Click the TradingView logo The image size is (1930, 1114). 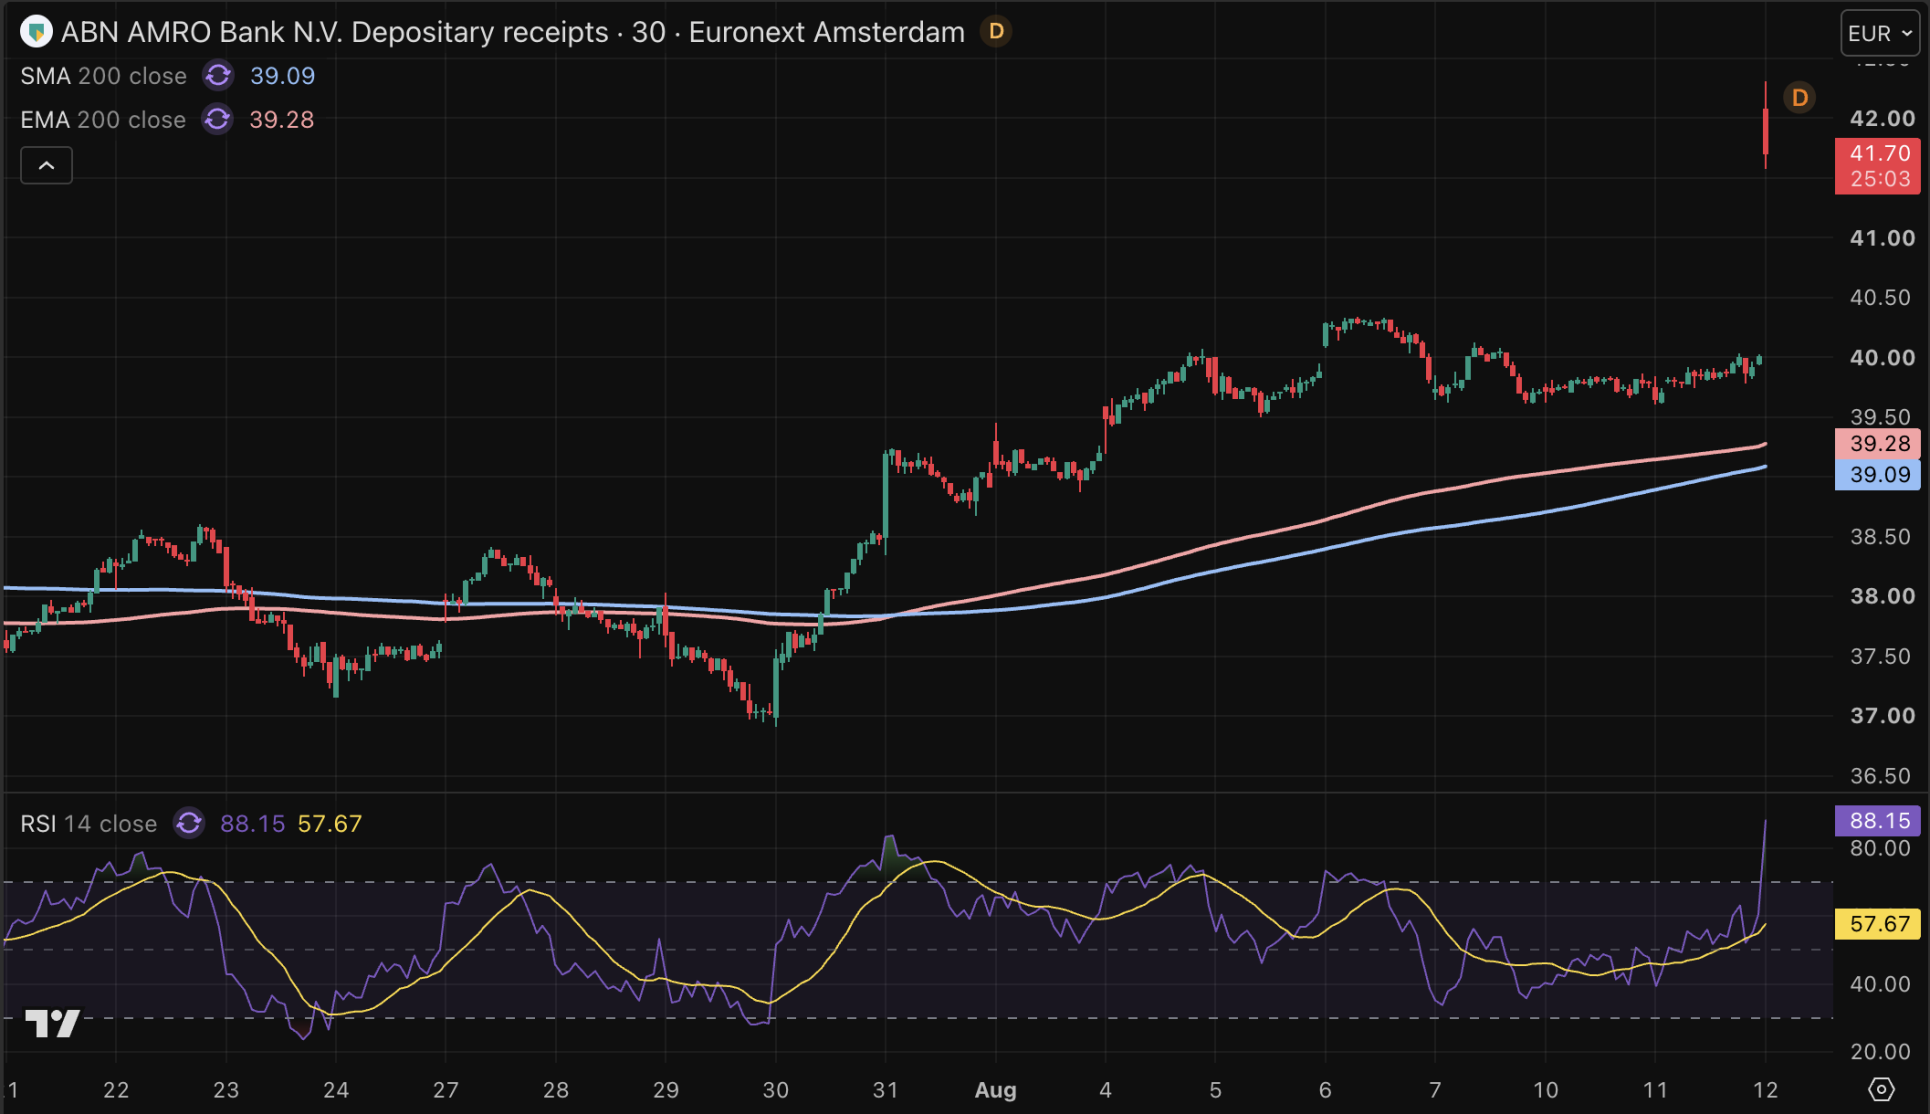(x=52, y=1023)
